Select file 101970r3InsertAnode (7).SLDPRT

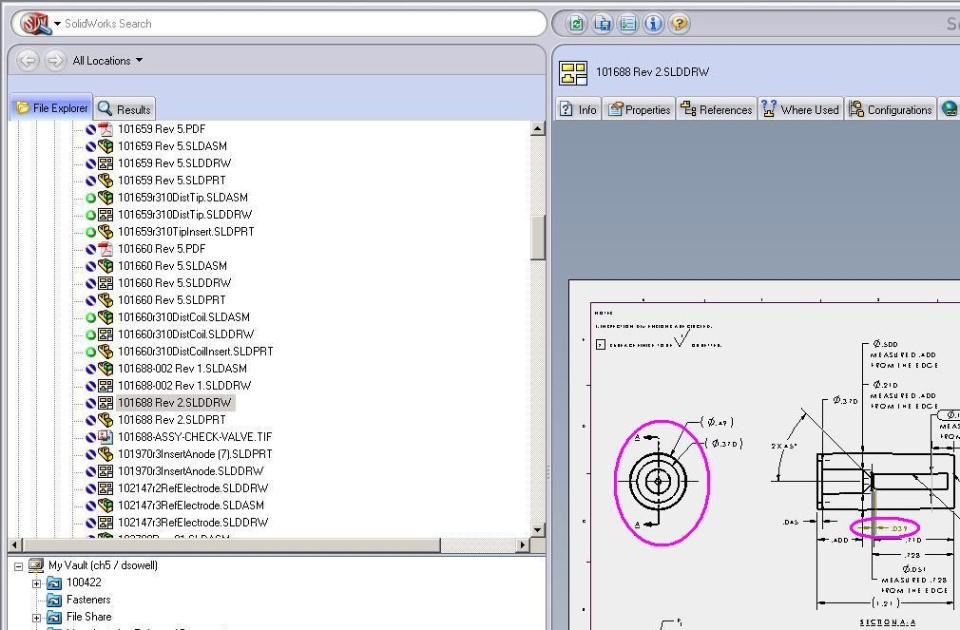coord(195,455)
